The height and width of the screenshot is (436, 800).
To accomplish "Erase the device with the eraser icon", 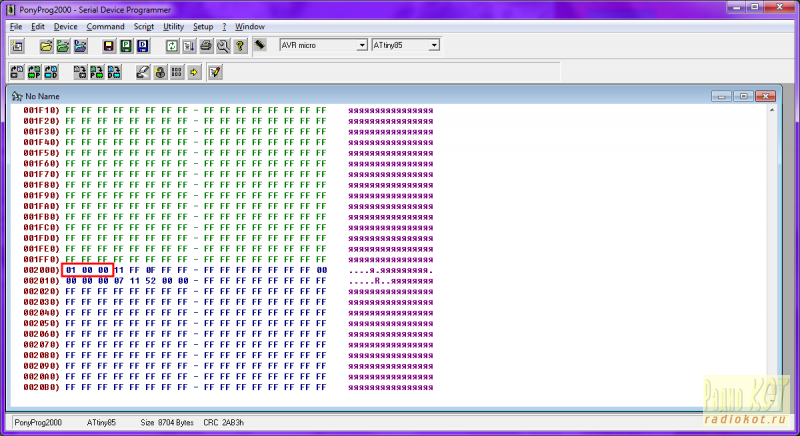I will click(143, 72).
